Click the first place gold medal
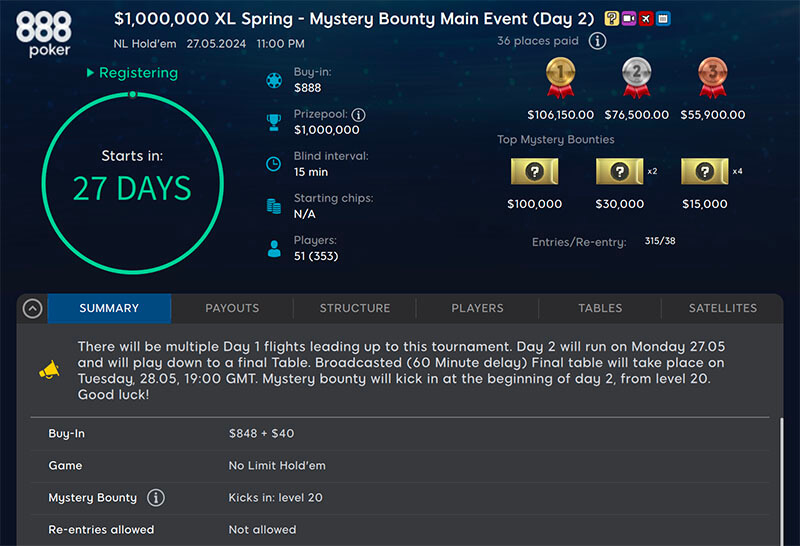 [560, 76]
